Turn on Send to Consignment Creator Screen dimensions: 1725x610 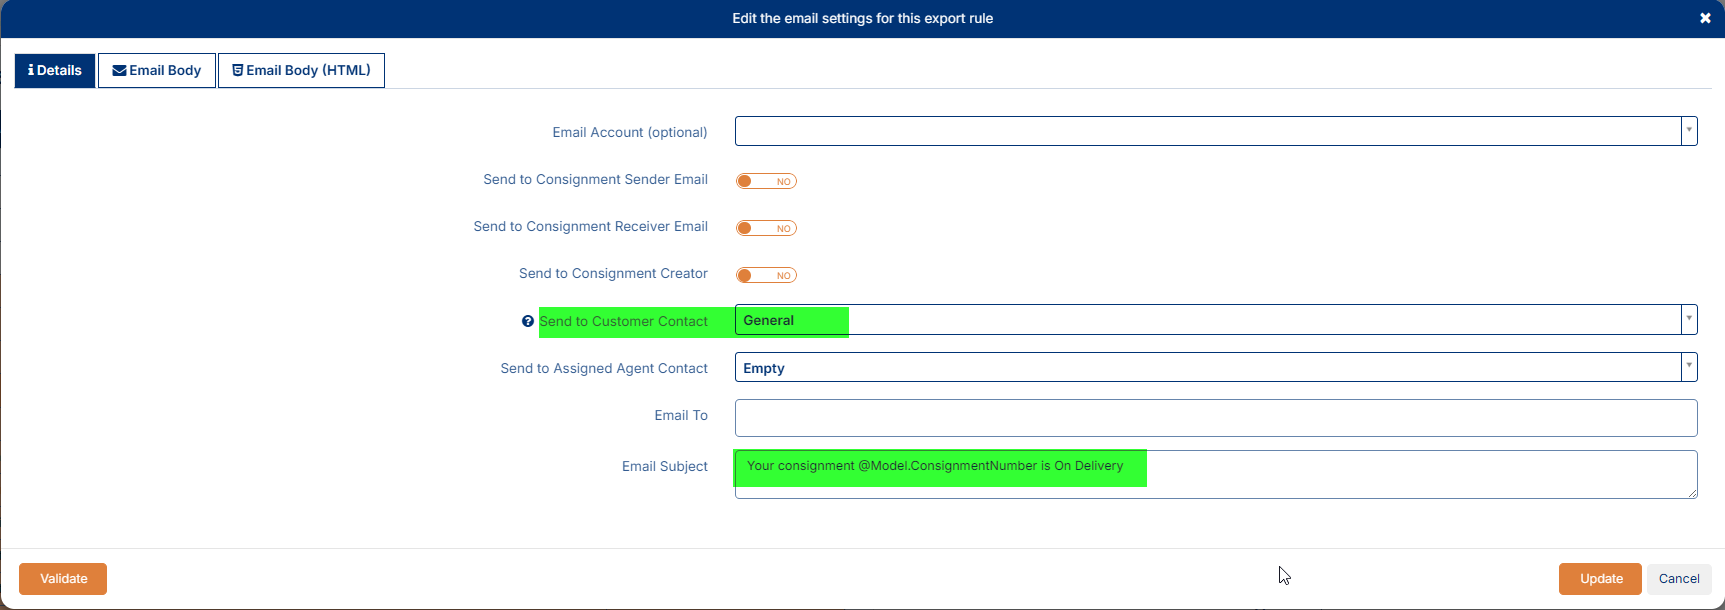click(766, 275)
